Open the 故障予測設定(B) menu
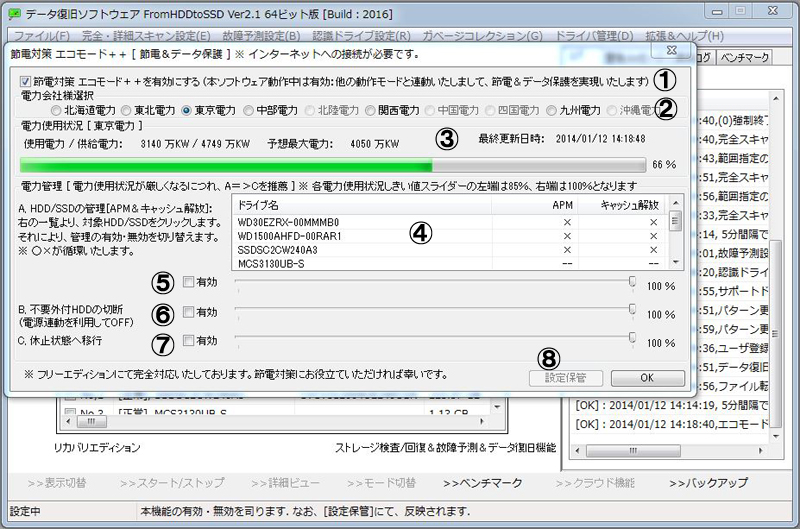Viewport: 800px width, 529px height. 261,36
